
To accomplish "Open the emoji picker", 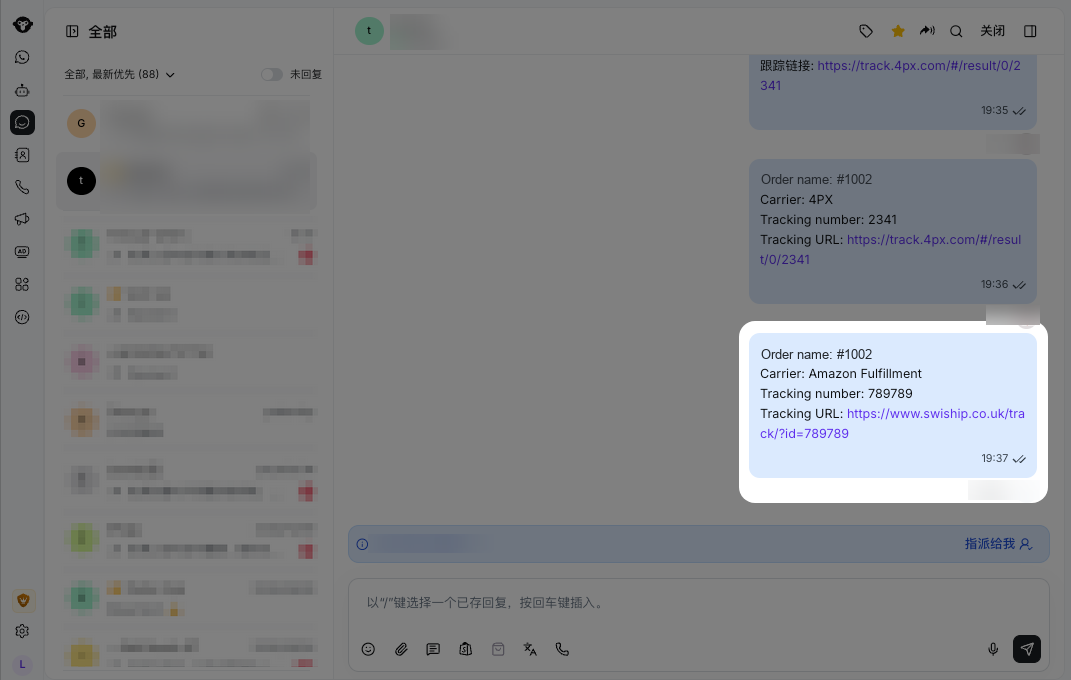I will click(x=368, y=649).
